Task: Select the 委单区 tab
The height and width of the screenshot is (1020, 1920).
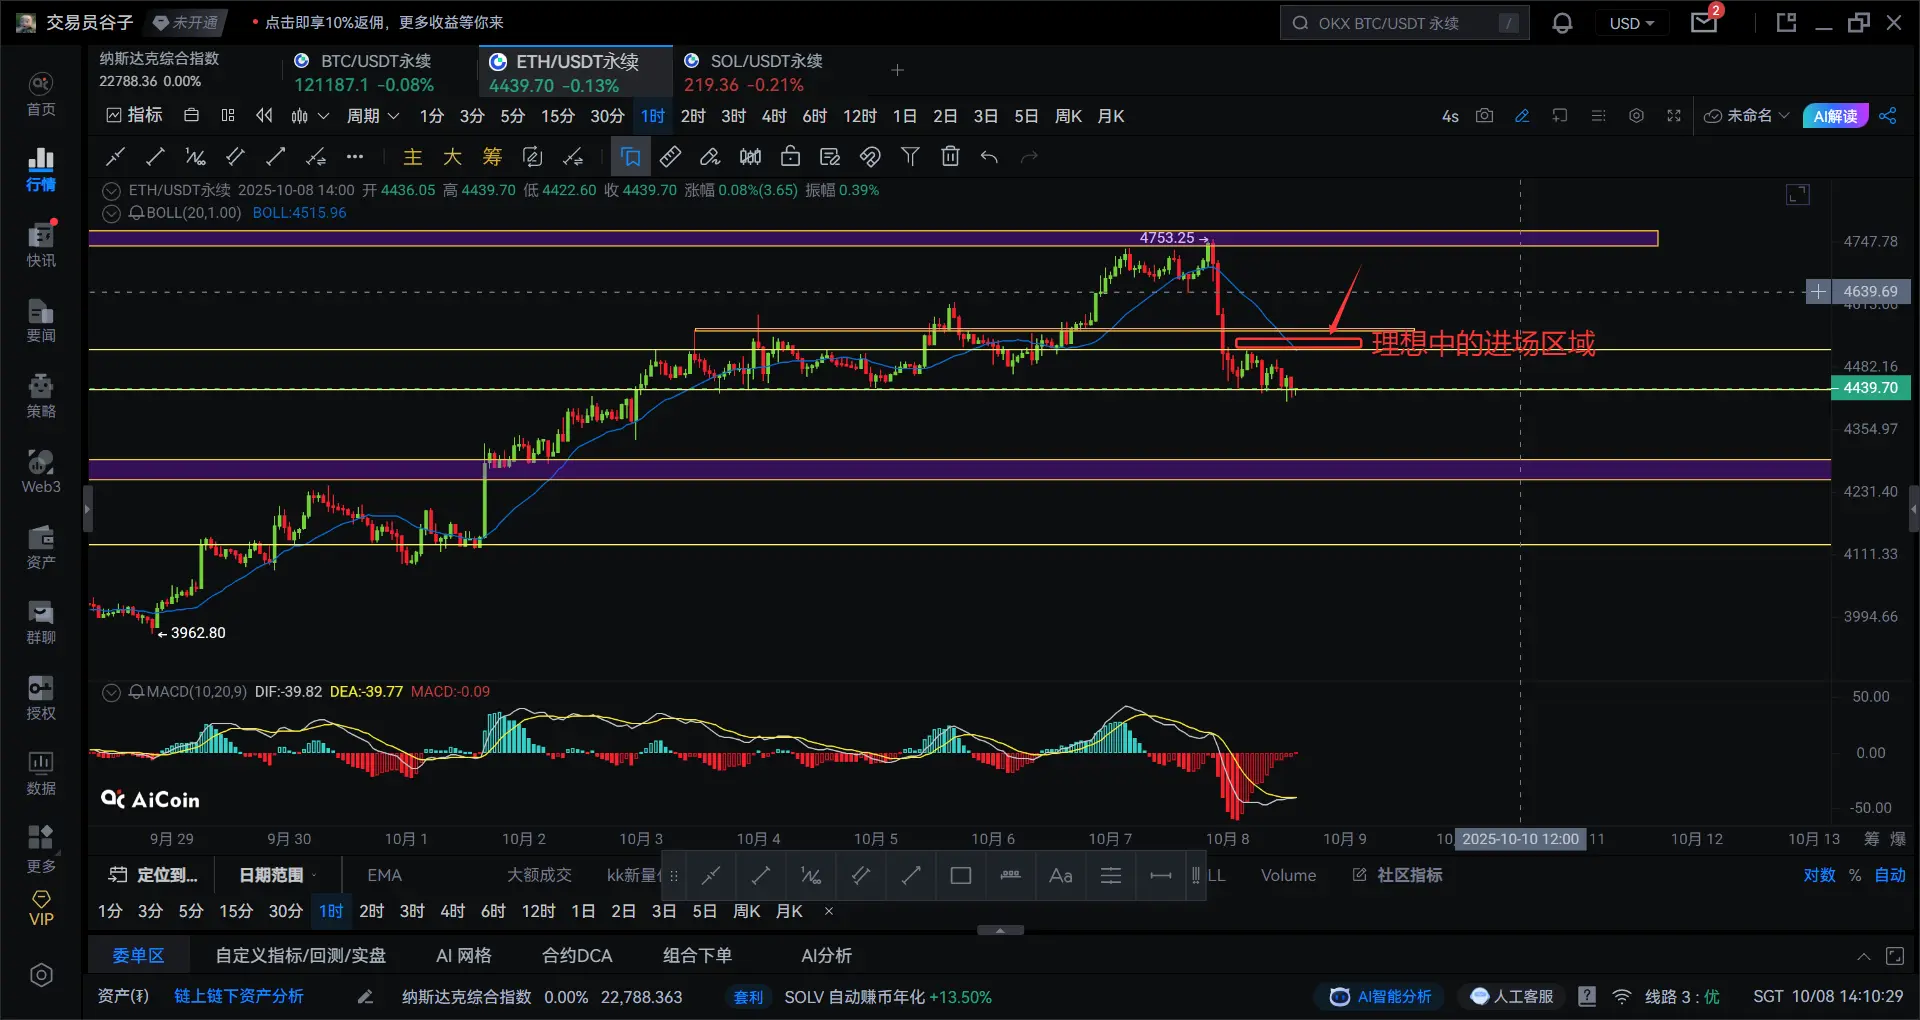Action: click(x=138, y=956)
